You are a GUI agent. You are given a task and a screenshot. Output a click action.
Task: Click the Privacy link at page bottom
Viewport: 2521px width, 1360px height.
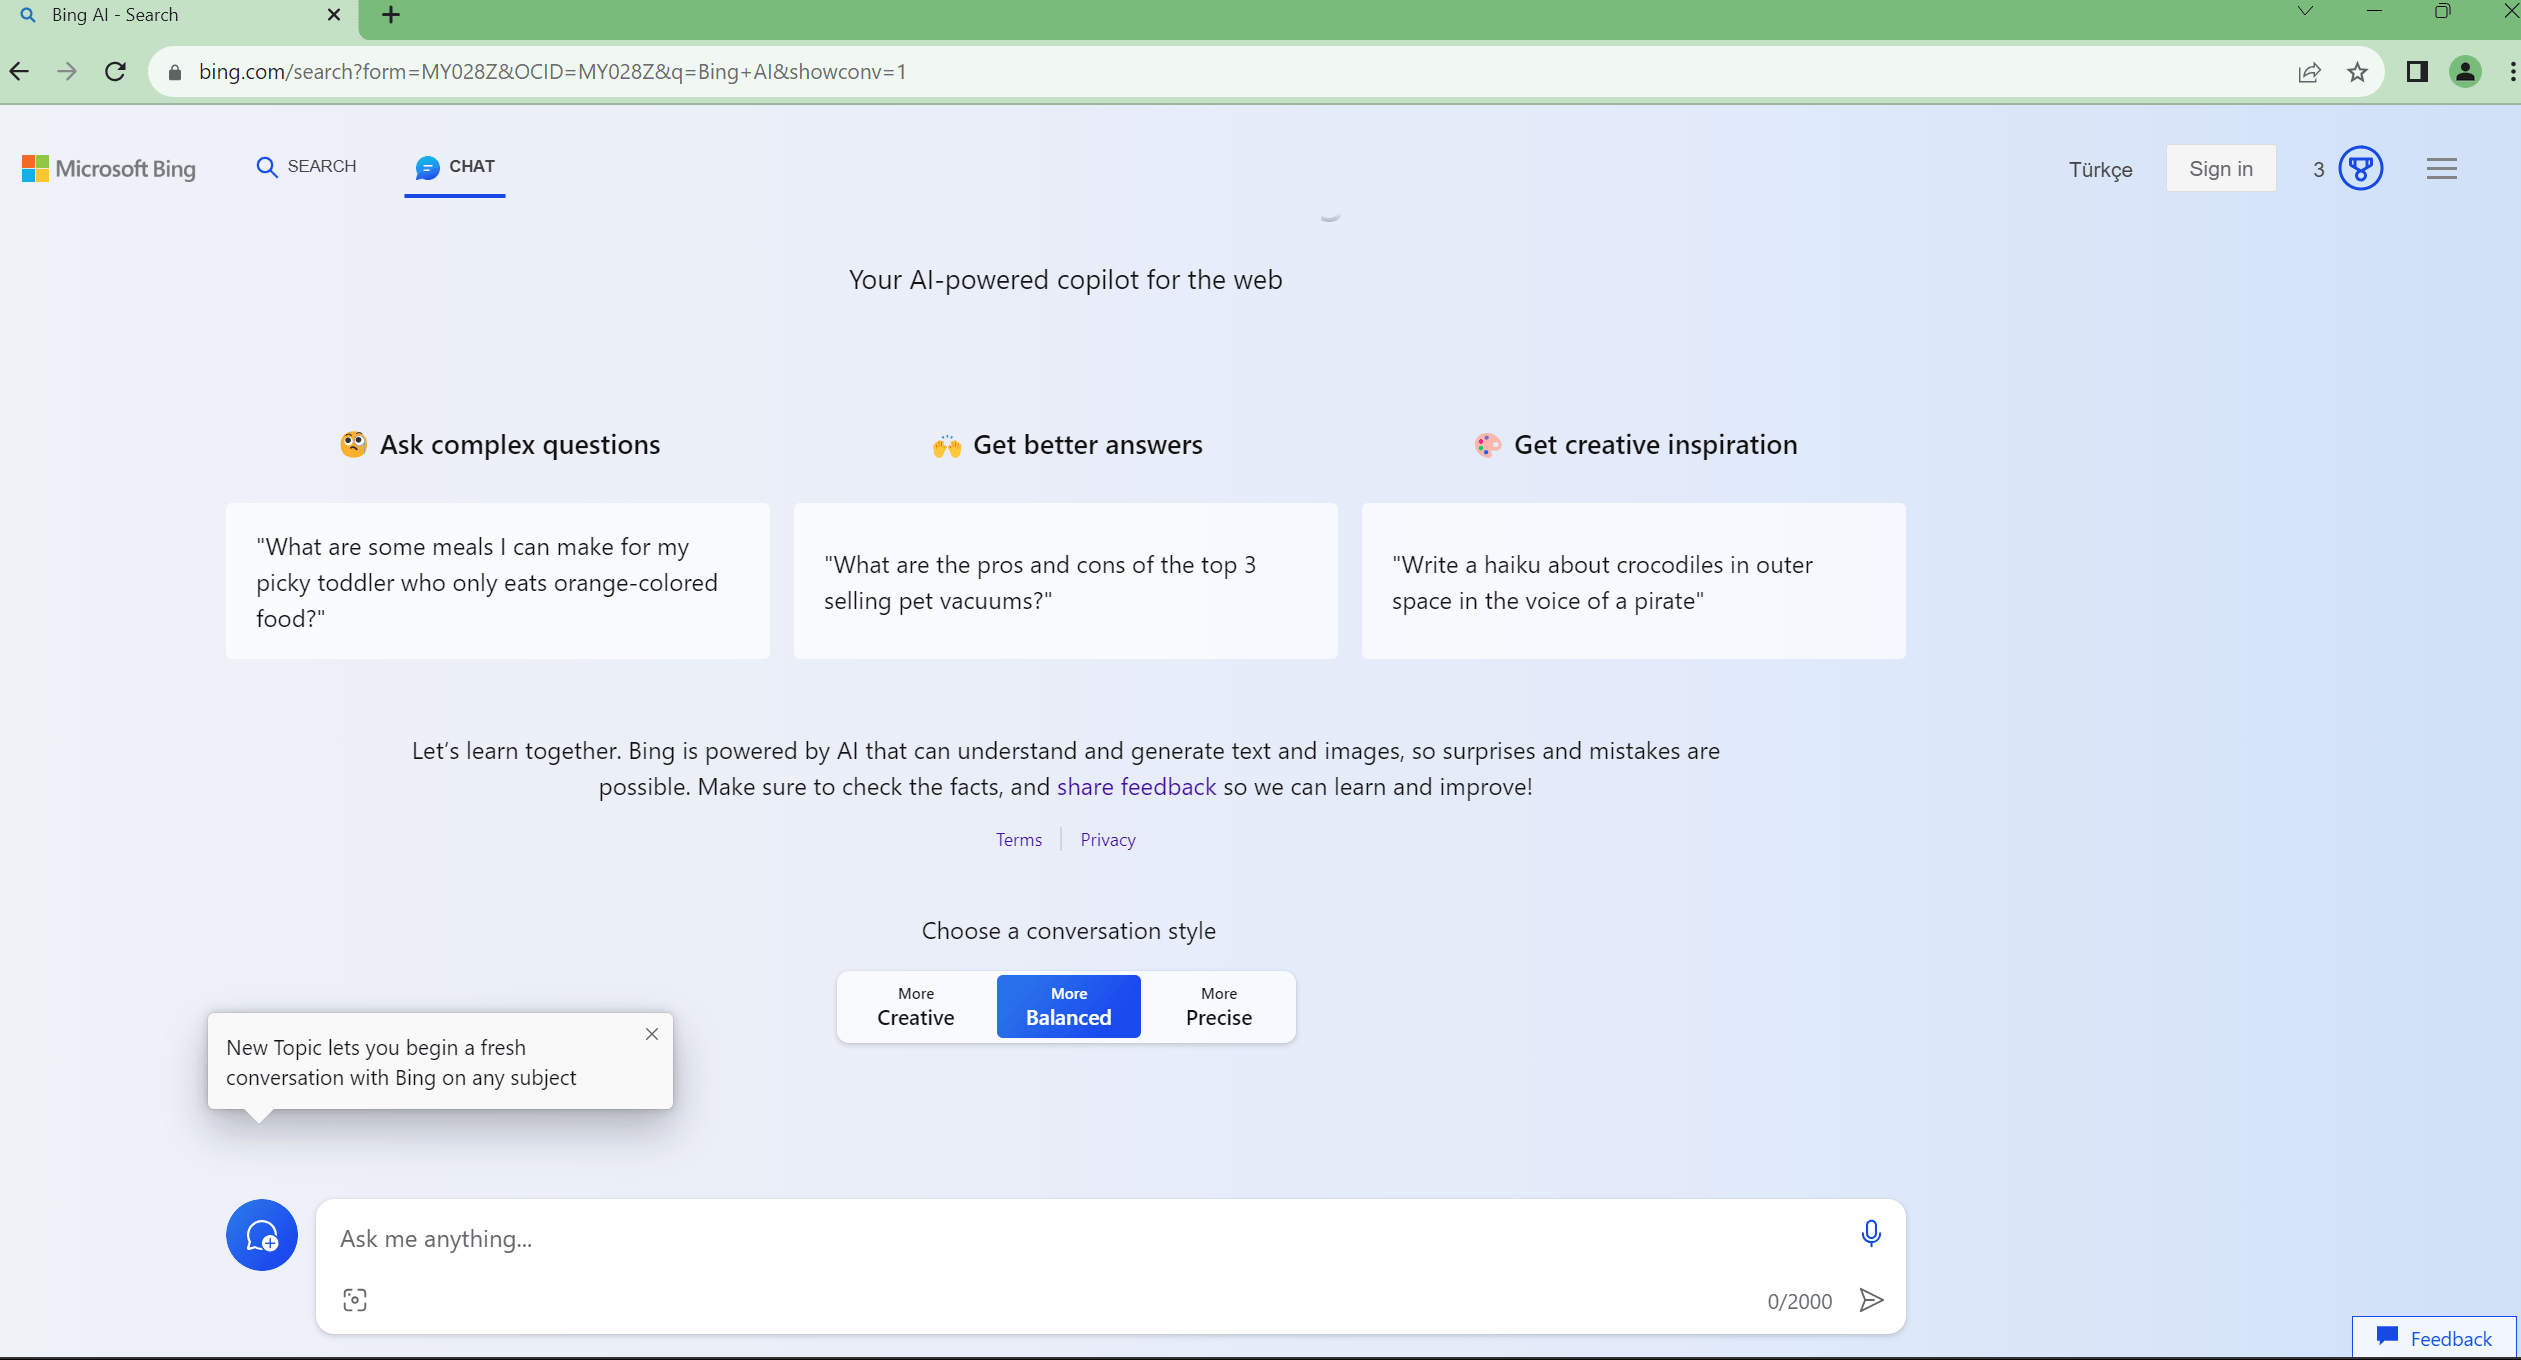click(1108, 837)
